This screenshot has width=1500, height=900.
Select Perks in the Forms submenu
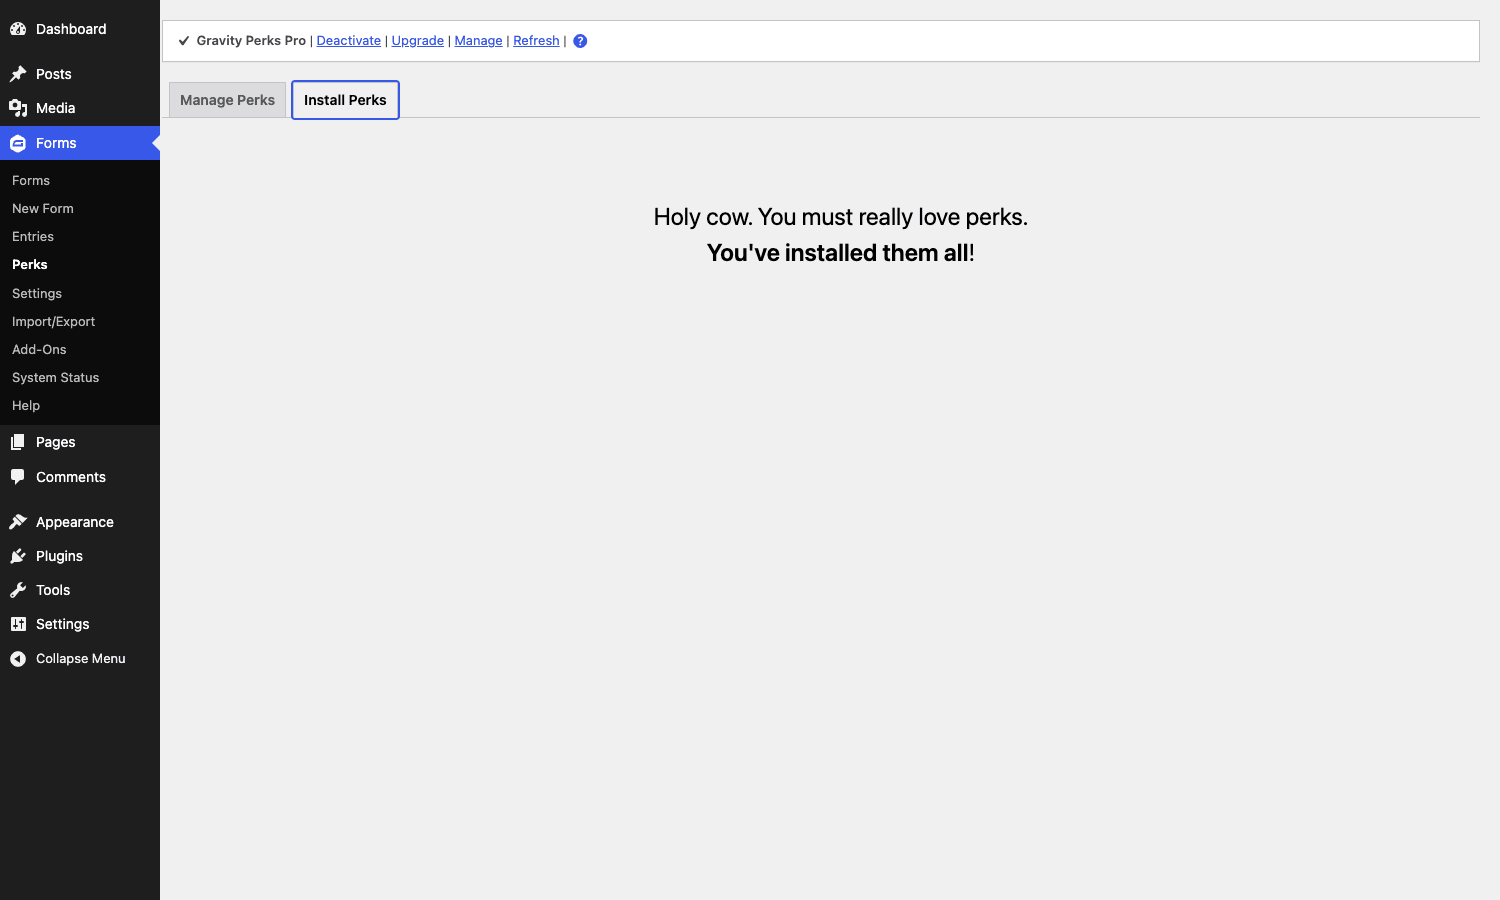[30, 264]
